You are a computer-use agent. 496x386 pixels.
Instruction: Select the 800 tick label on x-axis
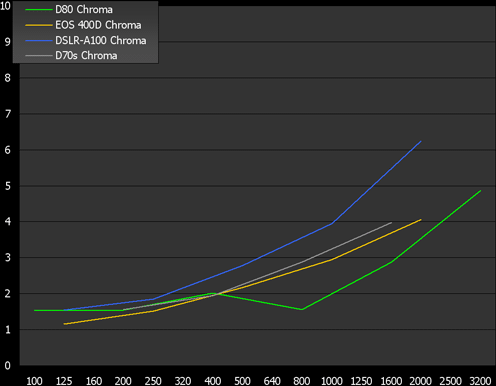302,381
